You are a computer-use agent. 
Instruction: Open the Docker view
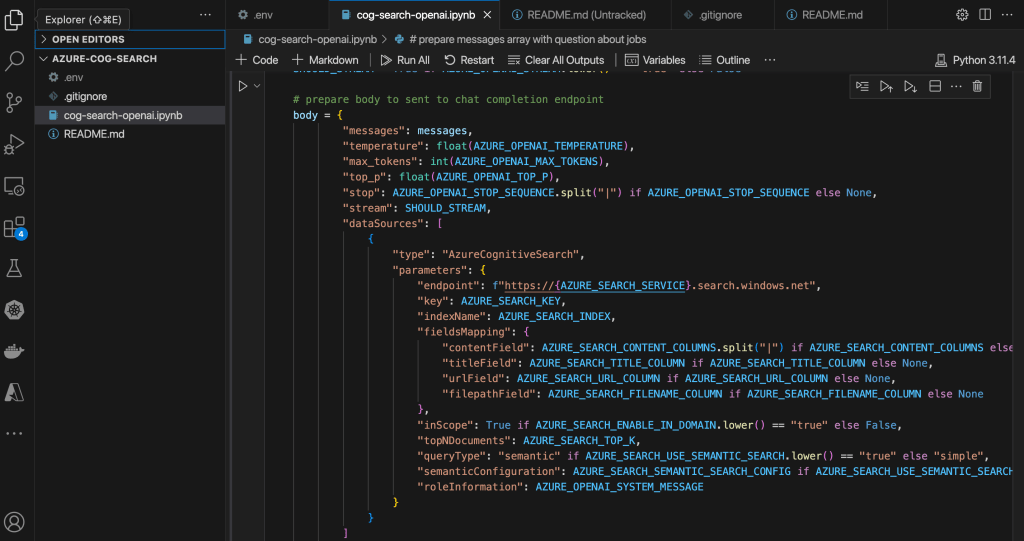click(x=14, y=351)
